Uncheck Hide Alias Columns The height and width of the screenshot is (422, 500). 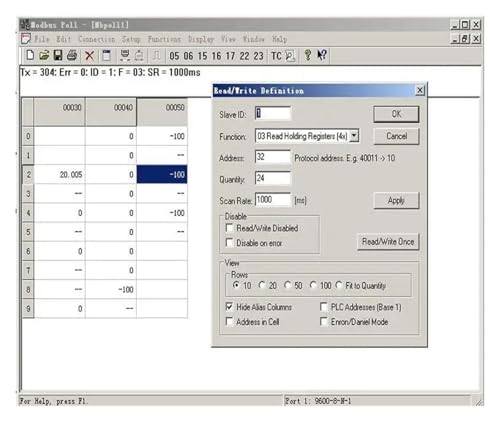pos(229,307)
